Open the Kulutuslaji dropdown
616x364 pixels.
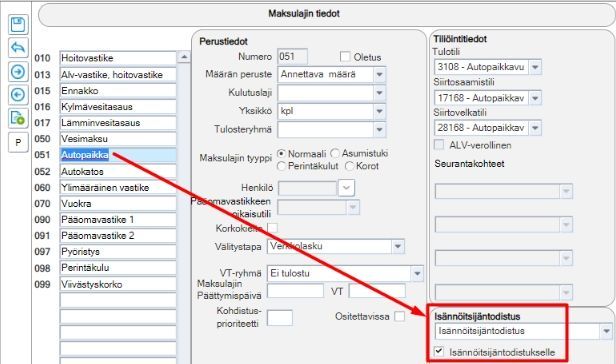(x=379, y=93)
